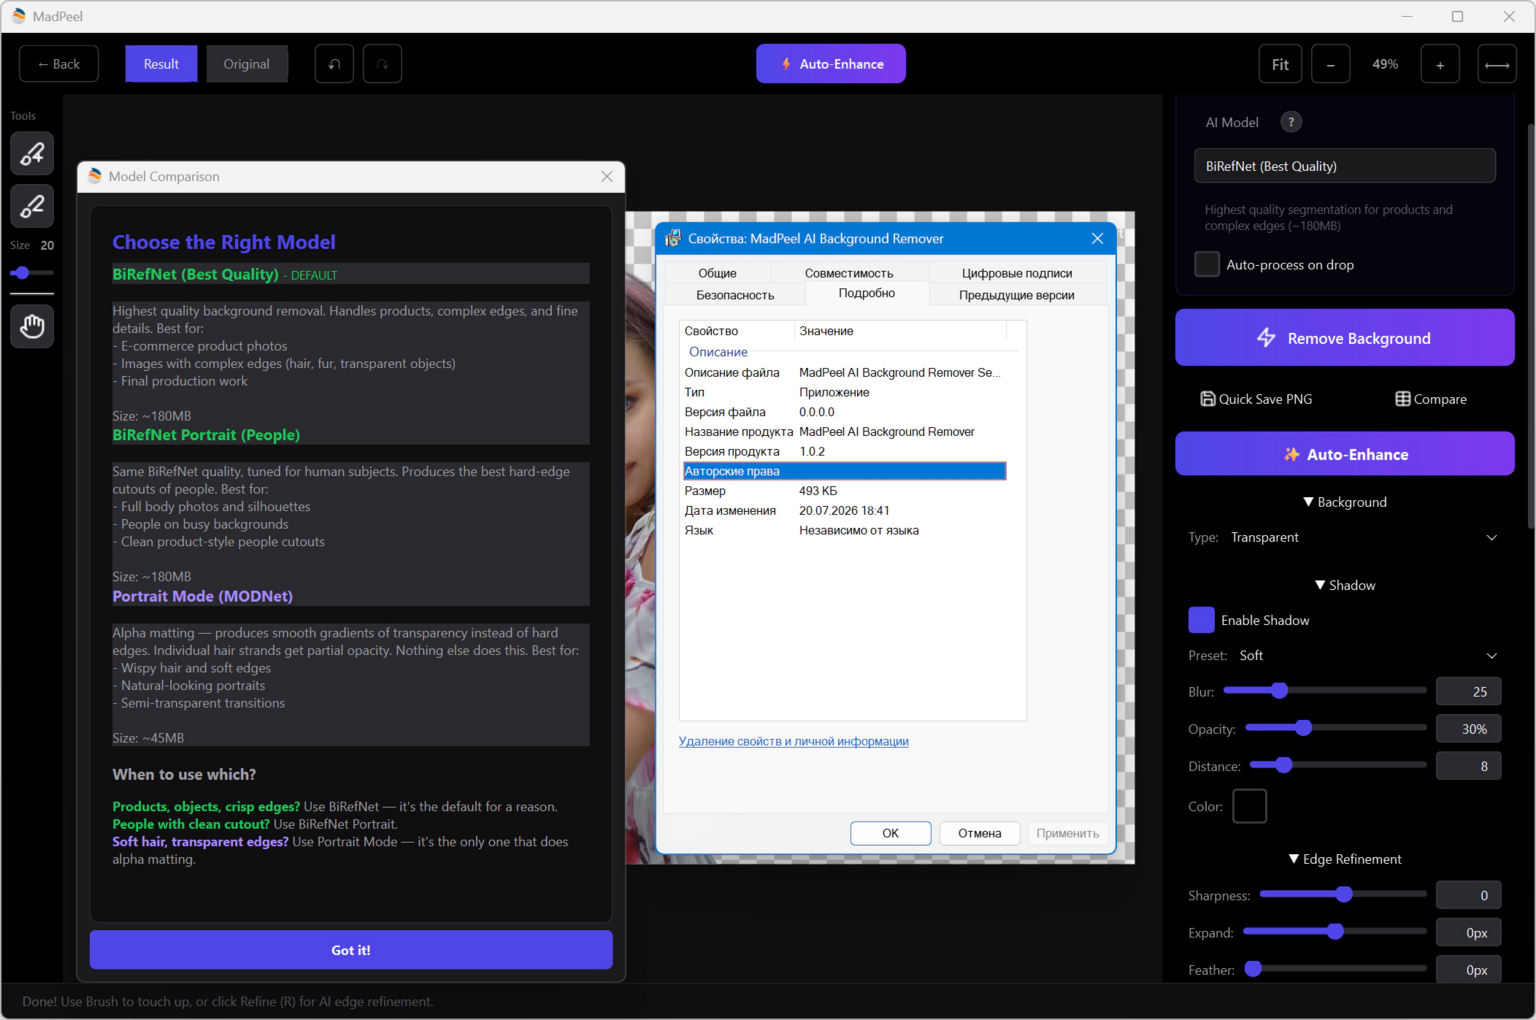Go back with the Back button
The width and height of the screenshot is (1536, 1020).
(59, 64)
